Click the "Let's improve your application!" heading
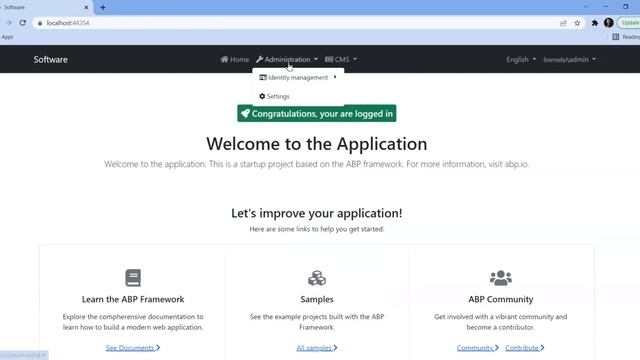Screen dimensions: 640x360 [317, 213]
